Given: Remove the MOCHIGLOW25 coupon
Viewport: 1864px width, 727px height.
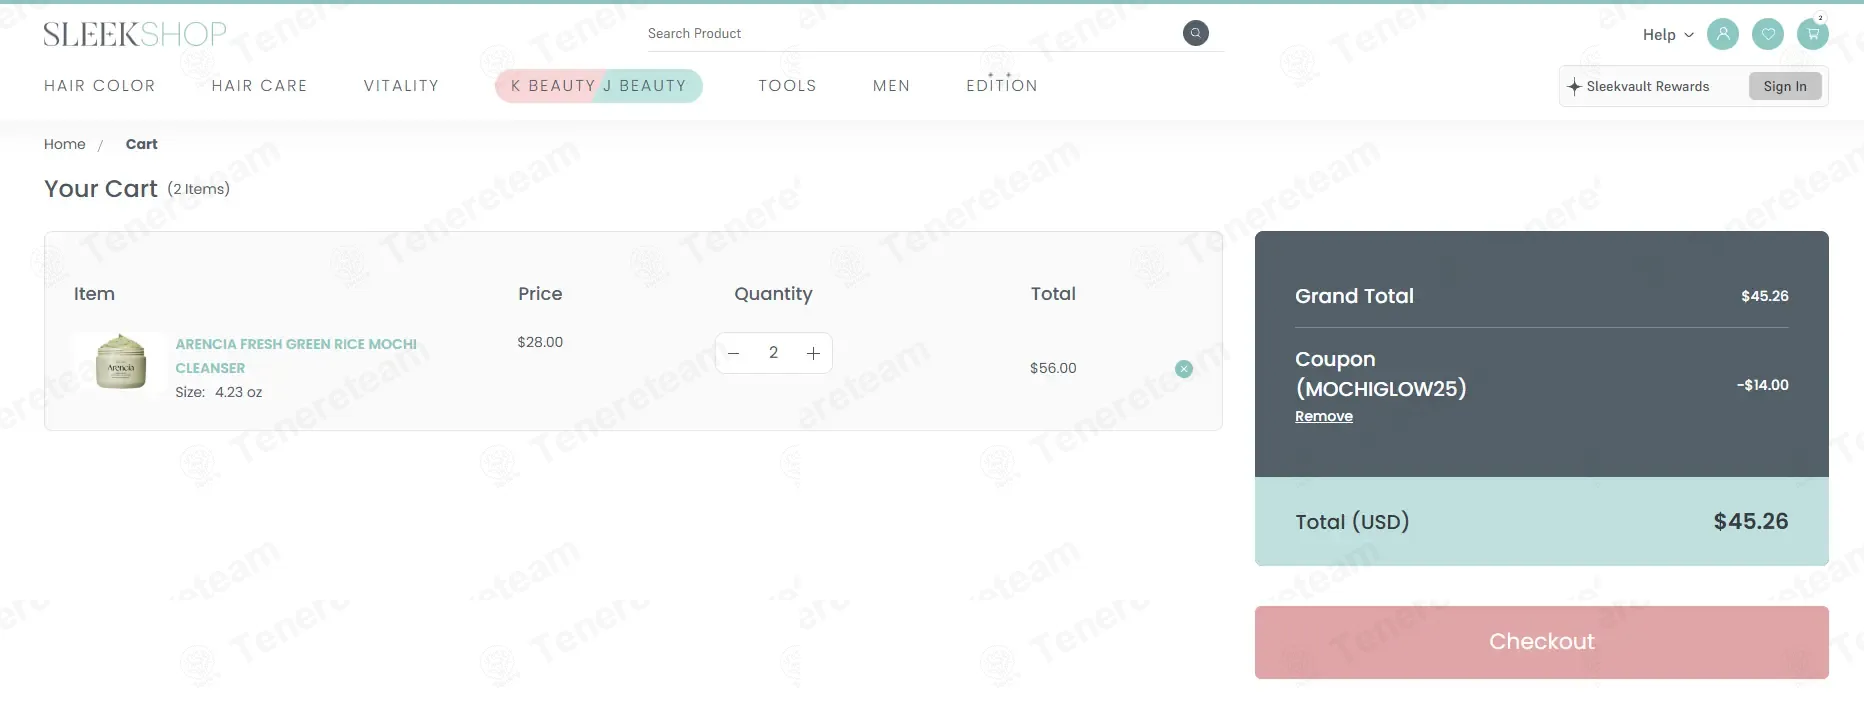Looking at the screenshot, I should click(1324, 416).
